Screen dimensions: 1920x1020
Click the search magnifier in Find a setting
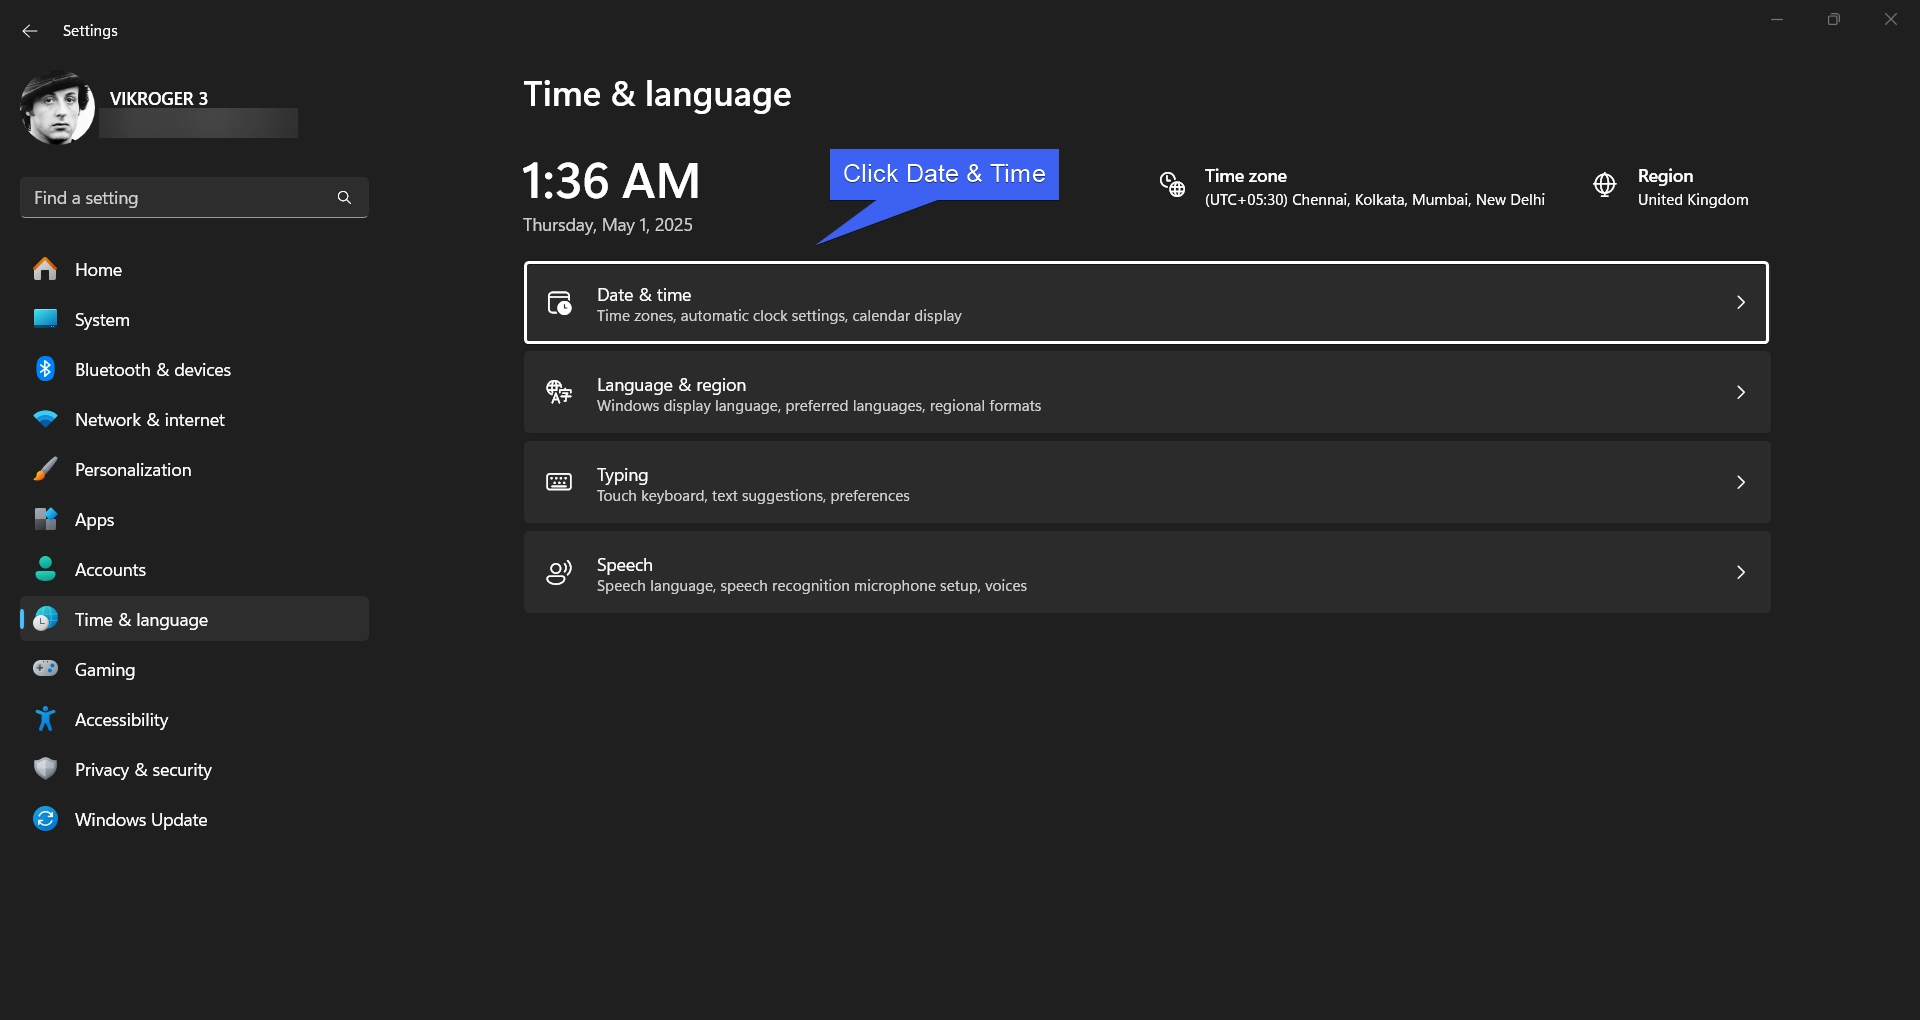(344, 197)
